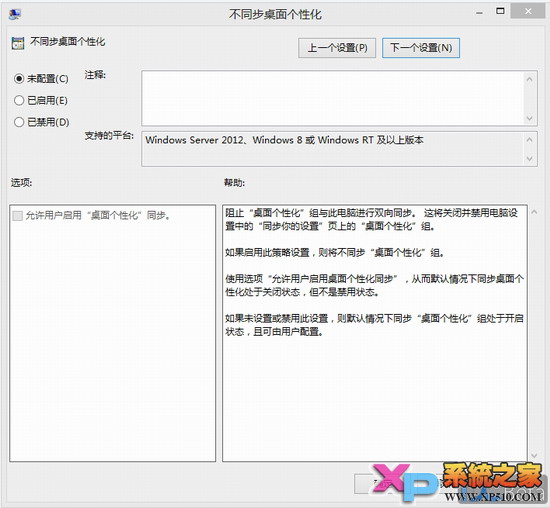Screen dimensions: 550x508
Task: Toggle 允许用户启用"桌面个性化"同步 checkbox
Action: tap(17, 215)
